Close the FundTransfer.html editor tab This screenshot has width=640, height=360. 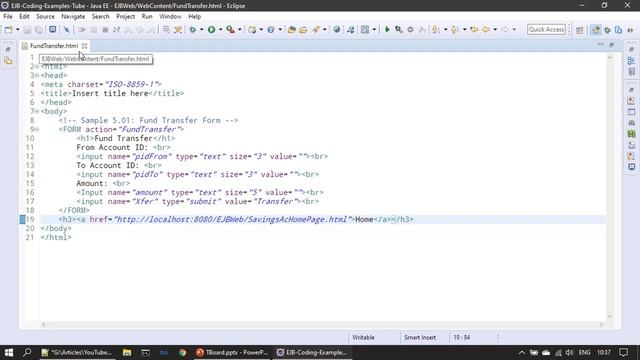point(84,46)
